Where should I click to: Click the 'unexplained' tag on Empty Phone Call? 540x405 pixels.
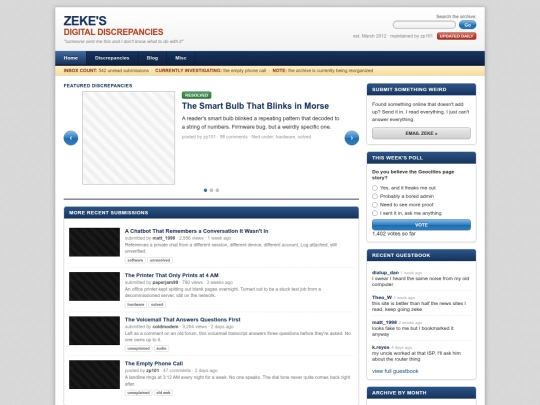(x=138, y=393)
